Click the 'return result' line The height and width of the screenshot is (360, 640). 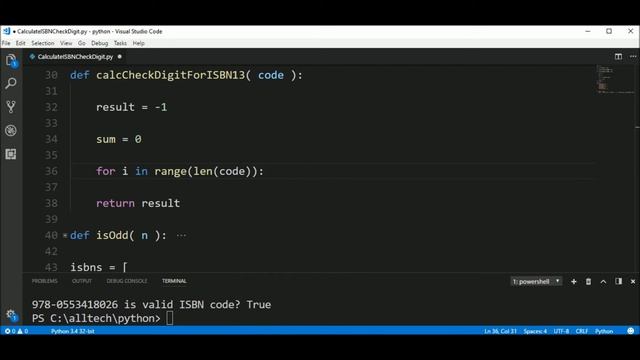pyautogui.click(x=138, y=203)
